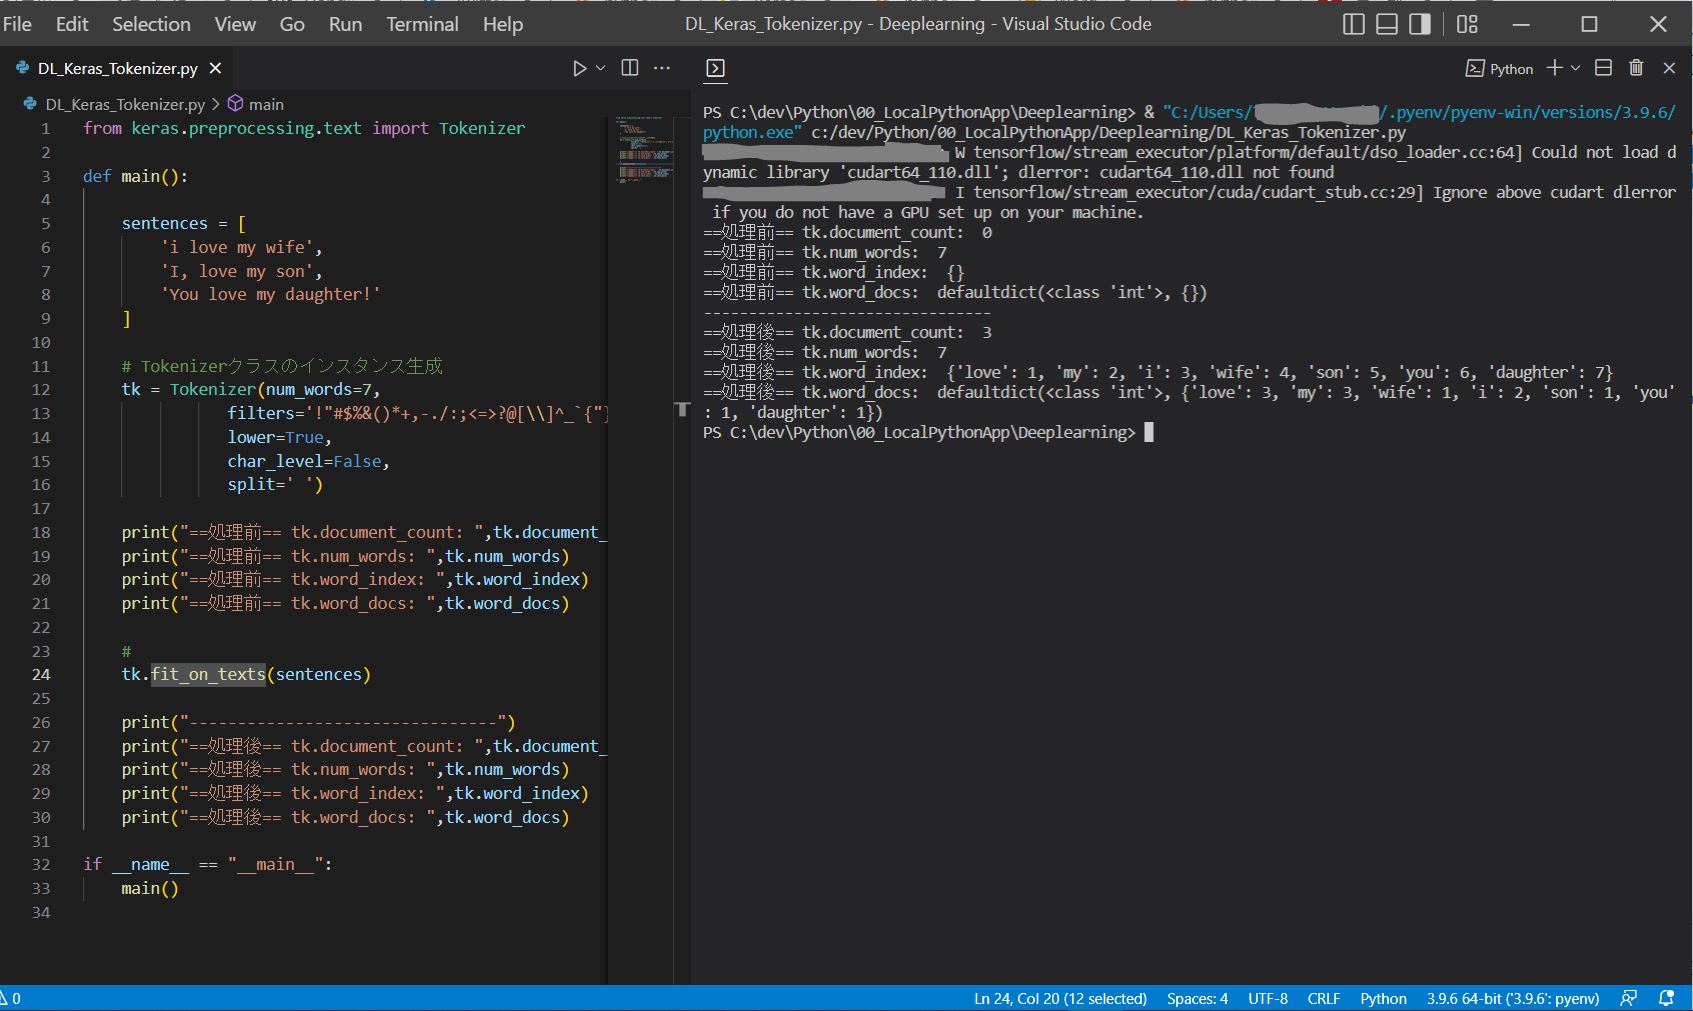This screenshot has height=1011, width=1693.
Task: Click the pyenv versions path link in terminal
Action: pyautogui.click(x=1528, y=112)
